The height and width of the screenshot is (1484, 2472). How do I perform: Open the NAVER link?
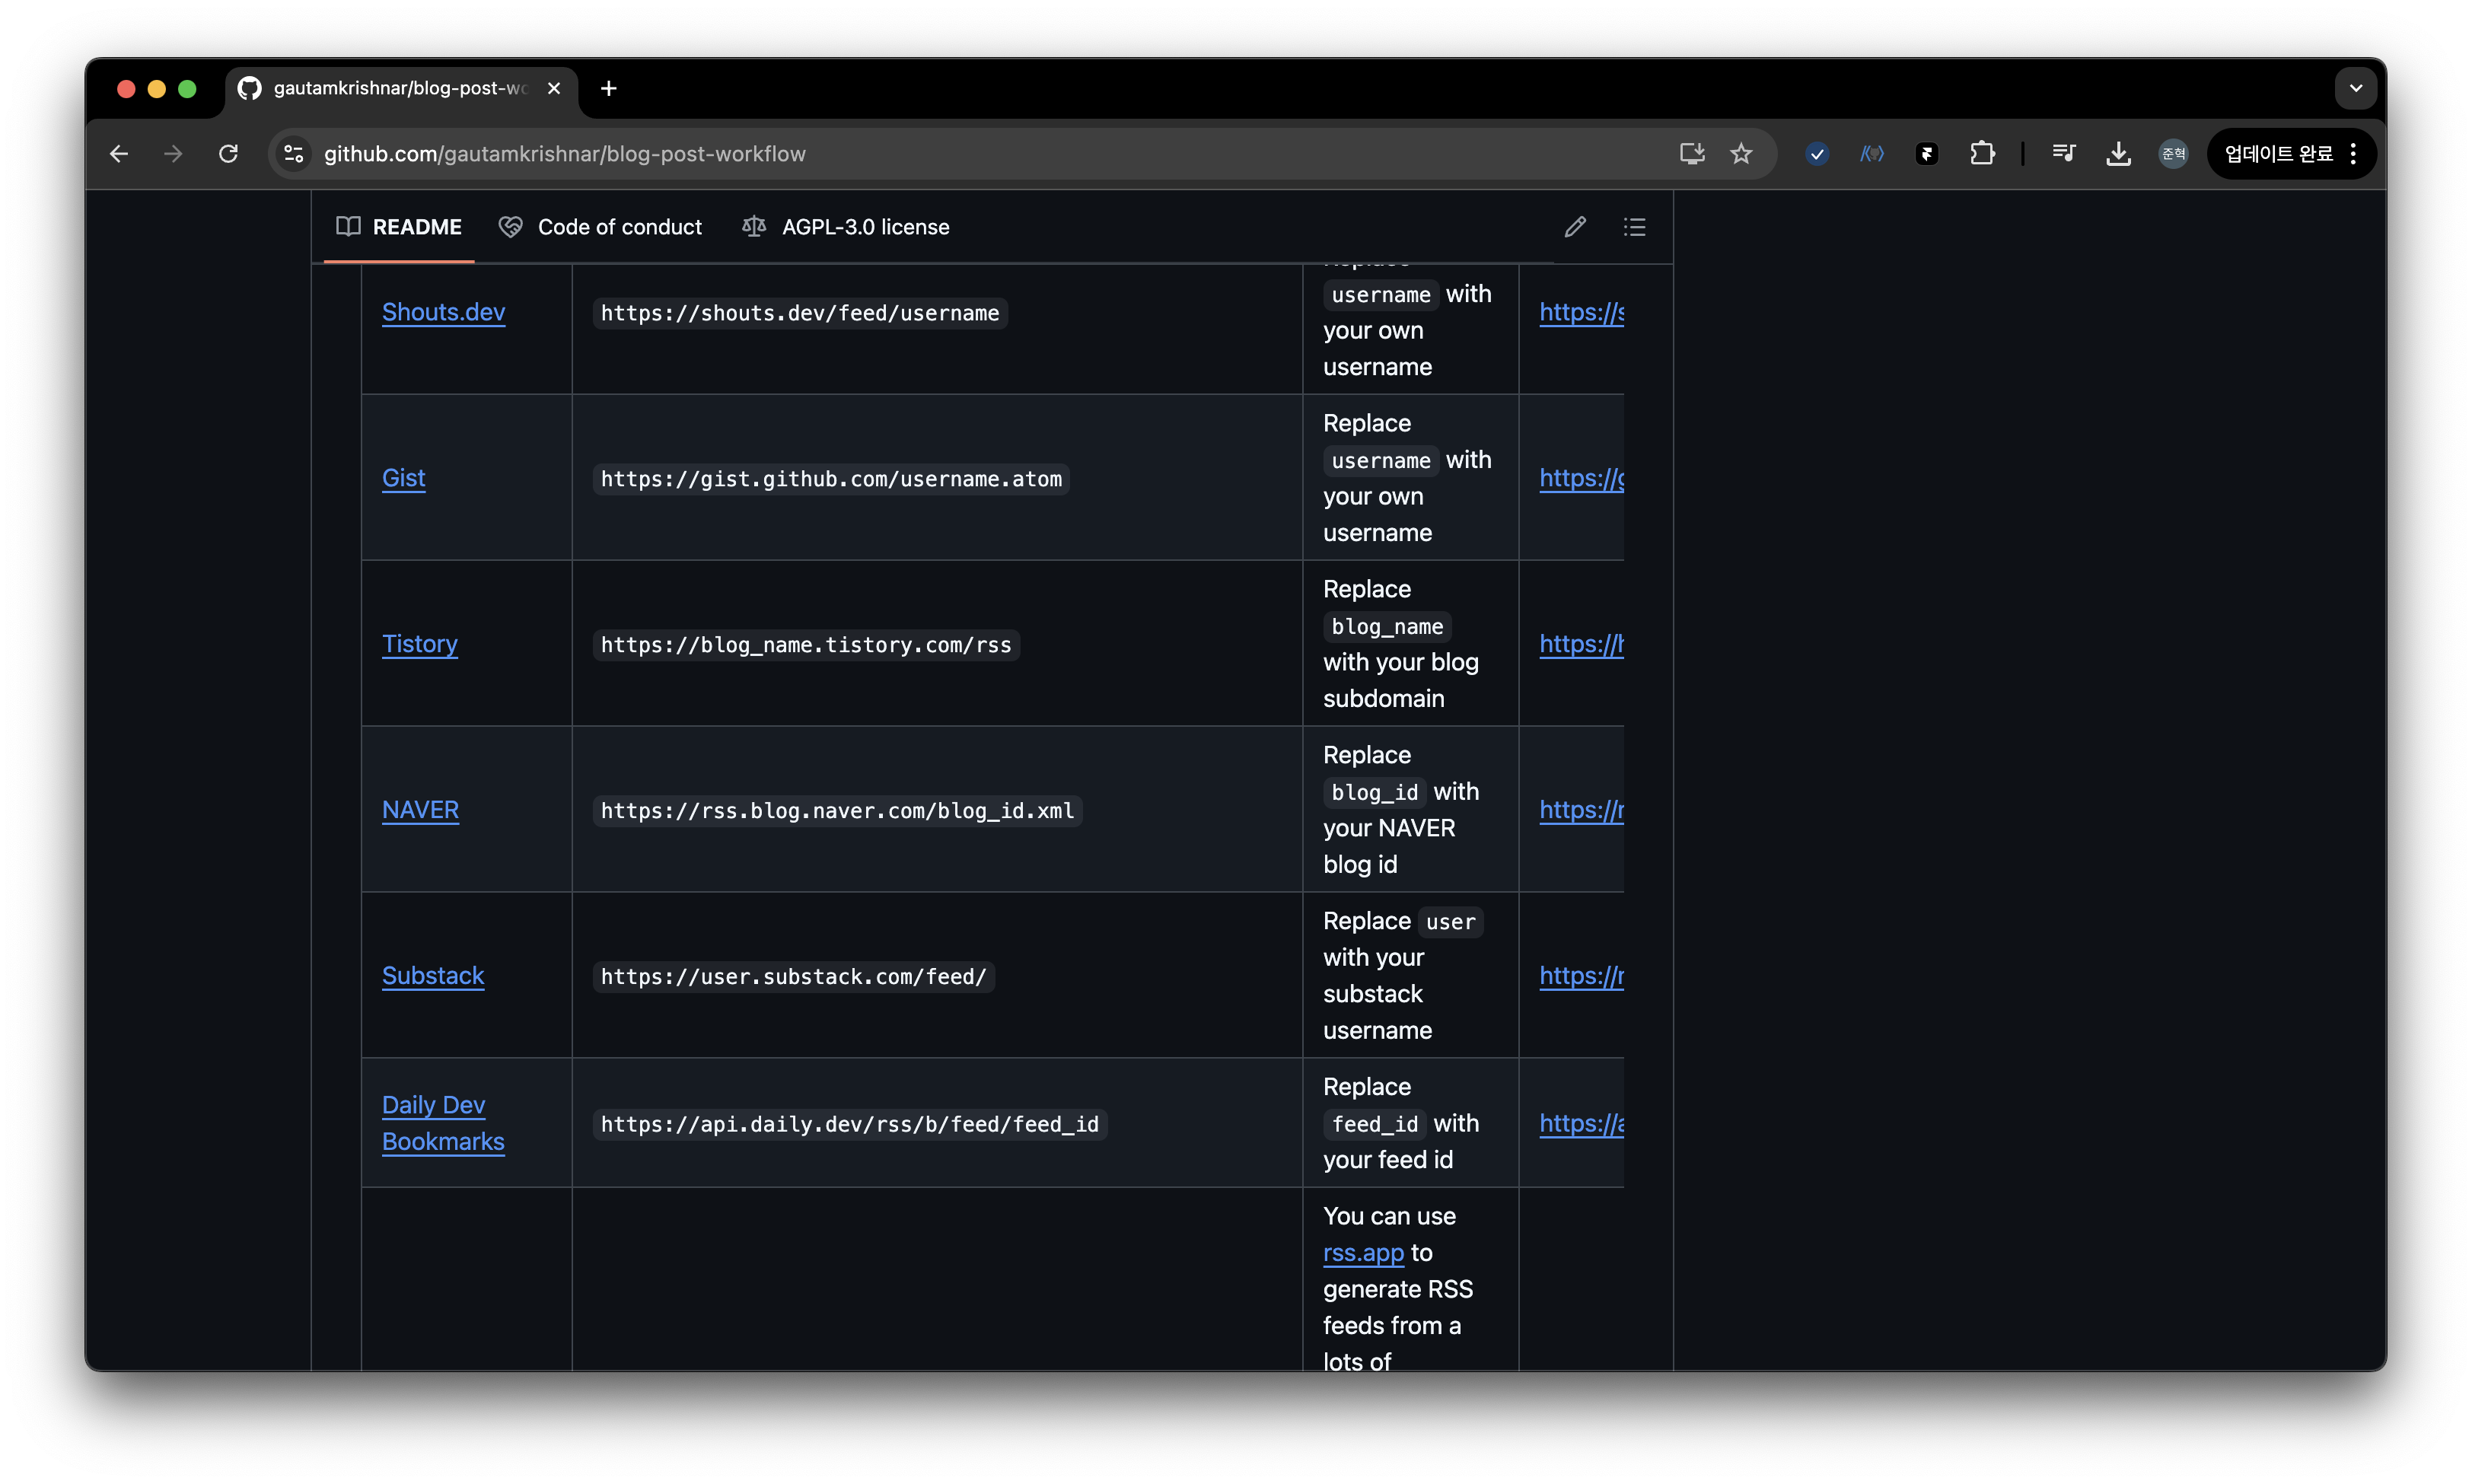420,810
